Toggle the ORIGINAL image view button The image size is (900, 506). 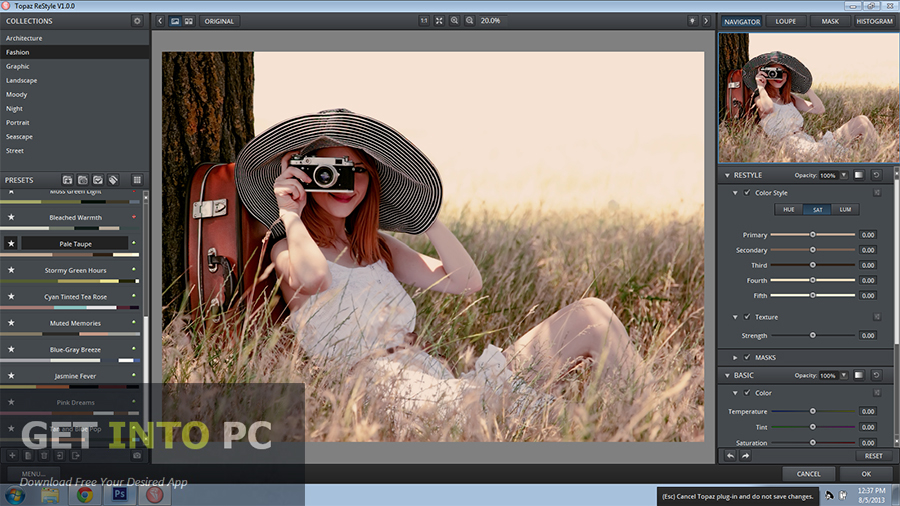pyautogui.click(x=219, y=21)
